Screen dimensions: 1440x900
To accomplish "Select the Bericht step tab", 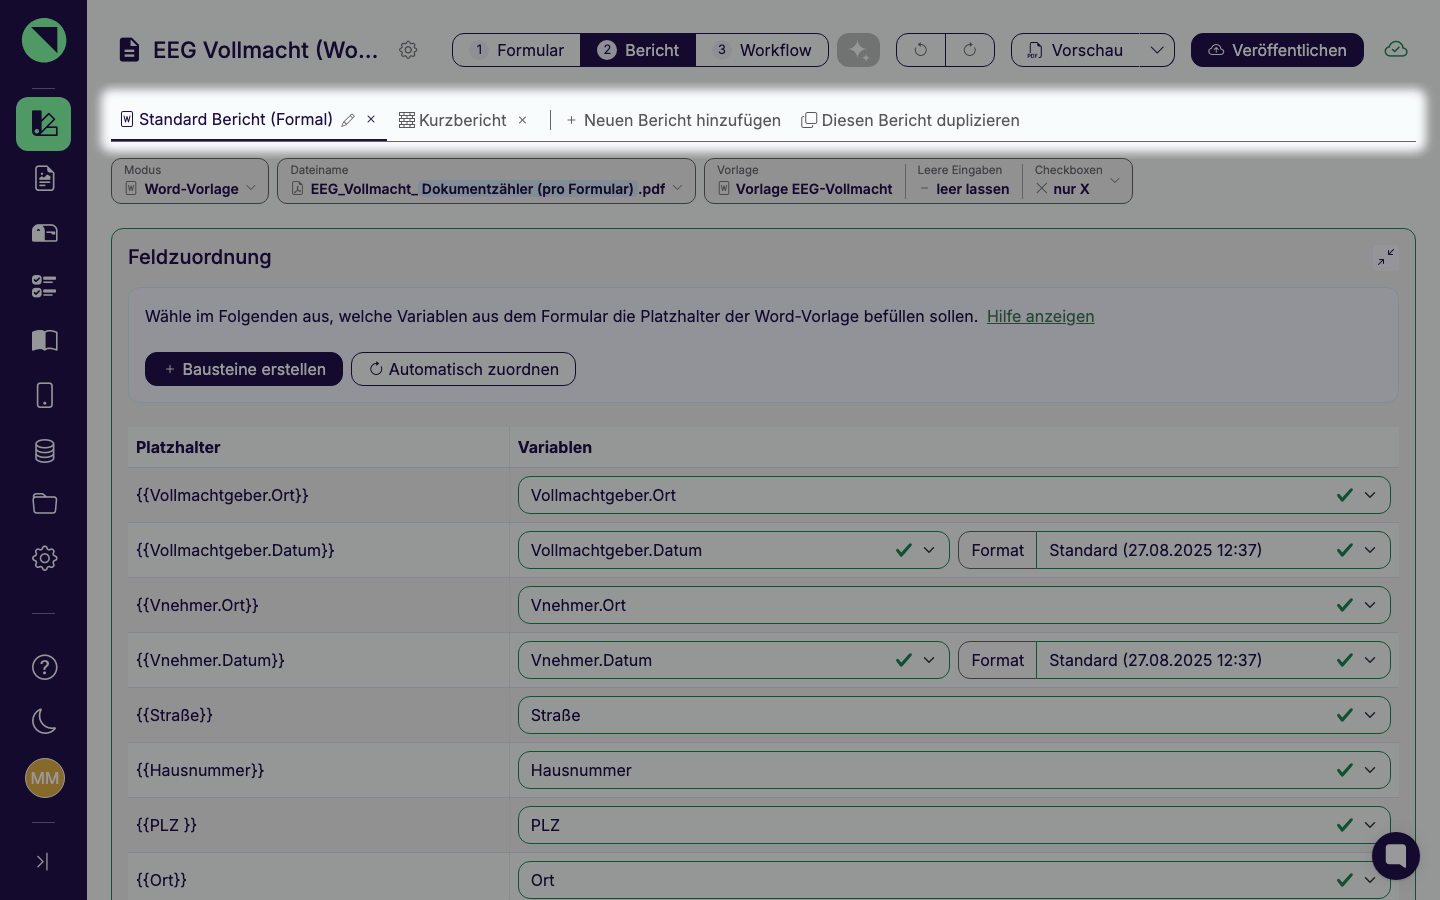I will (x=638, y=50).
